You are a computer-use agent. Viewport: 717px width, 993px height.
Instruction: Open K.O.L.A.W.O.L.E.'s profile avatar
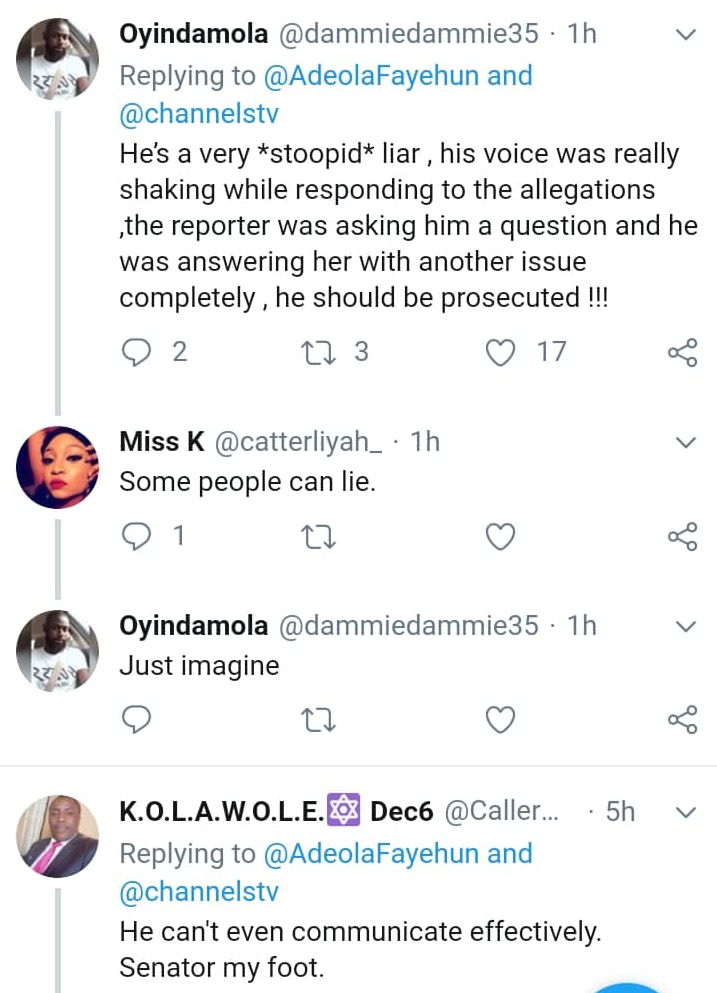click(56, 836)
